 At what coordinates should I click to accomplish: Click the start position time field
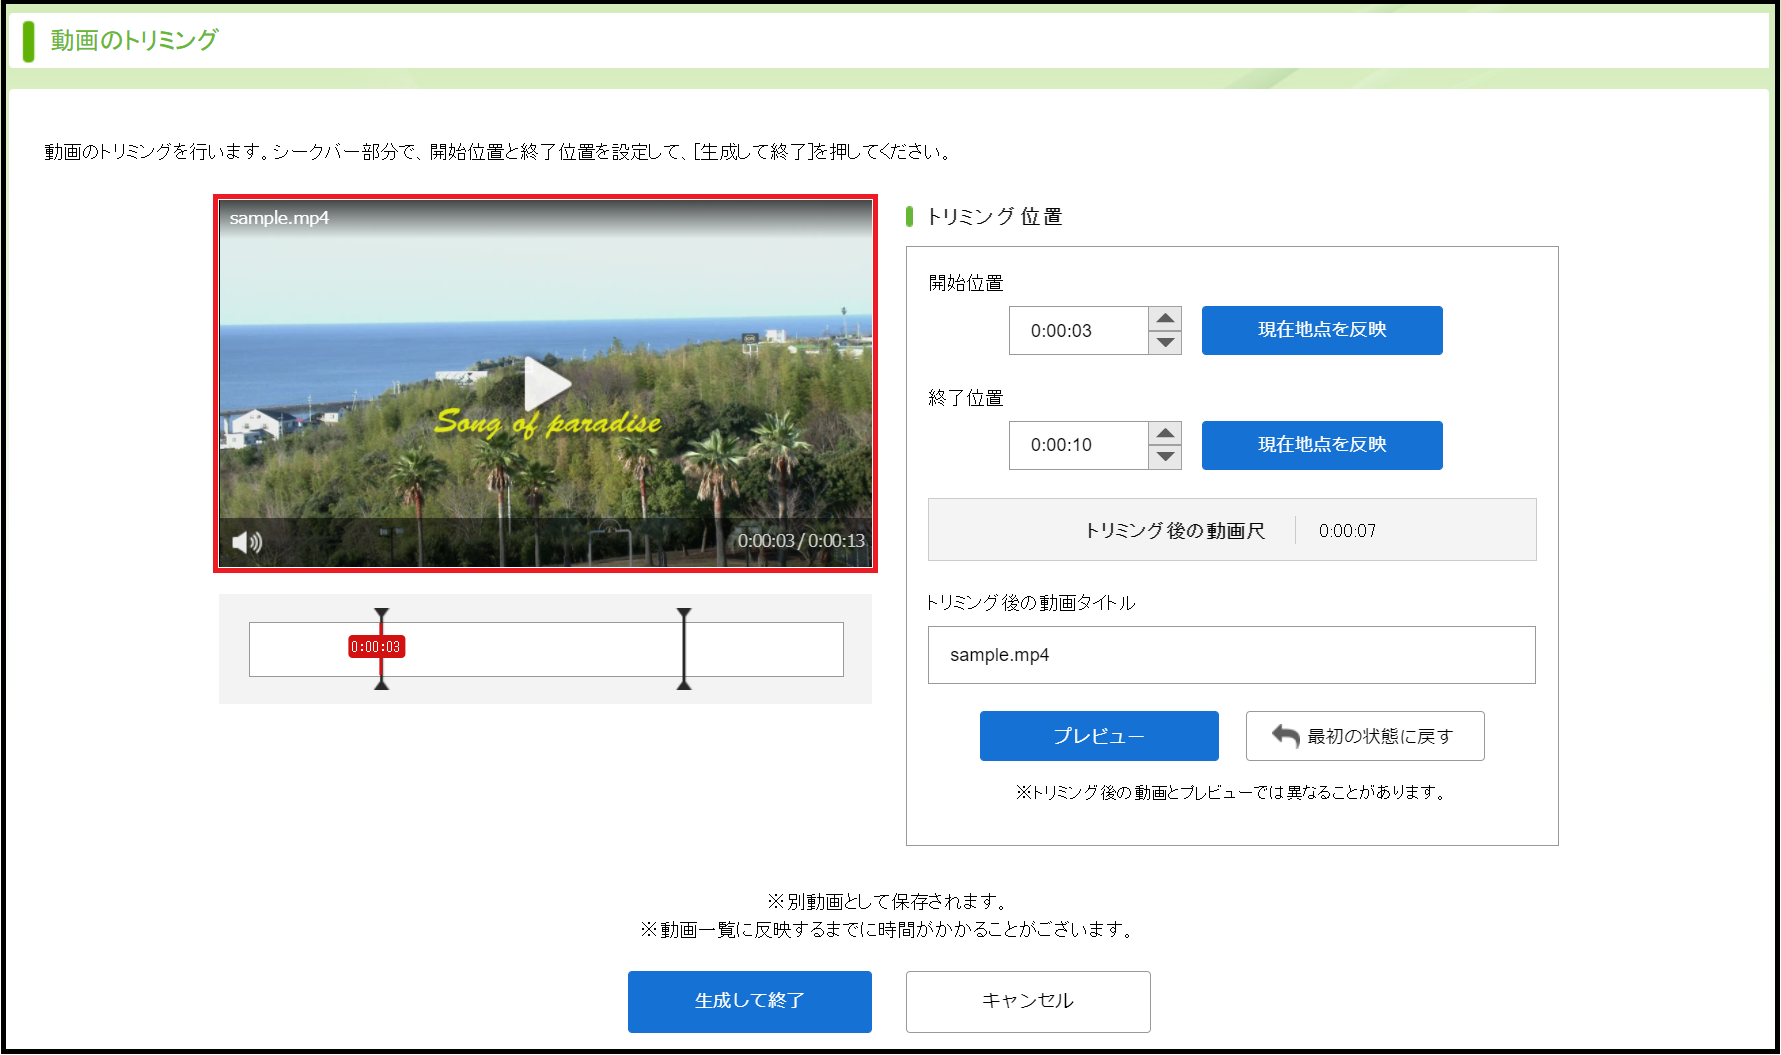click(1078, 331)
